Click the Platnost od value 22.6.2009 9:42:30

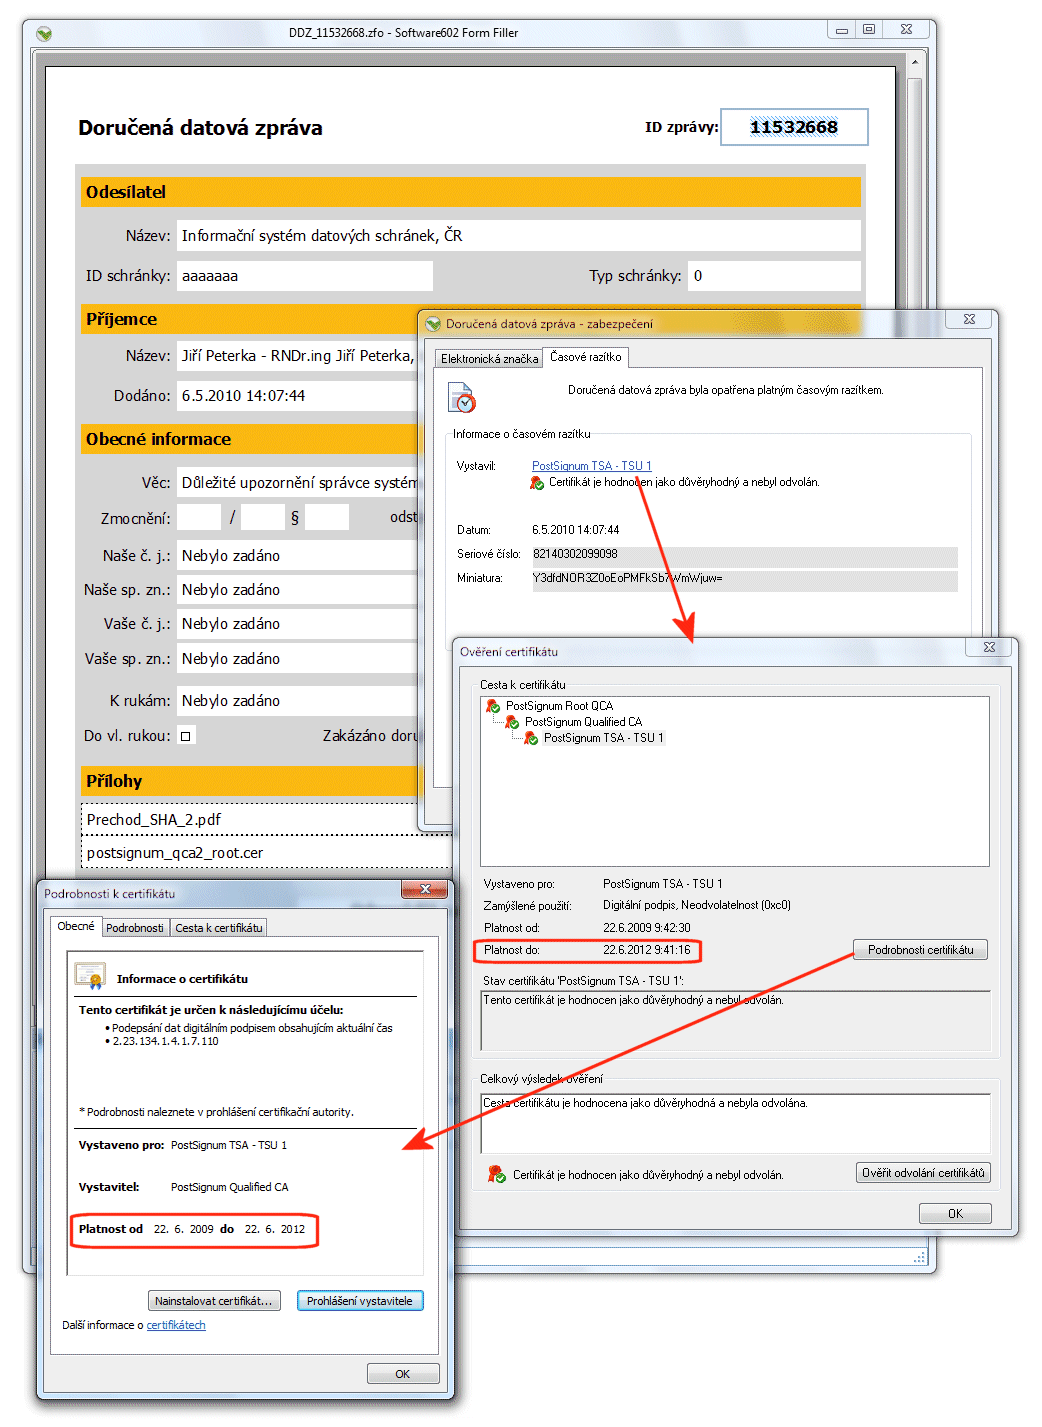point(647,928)
